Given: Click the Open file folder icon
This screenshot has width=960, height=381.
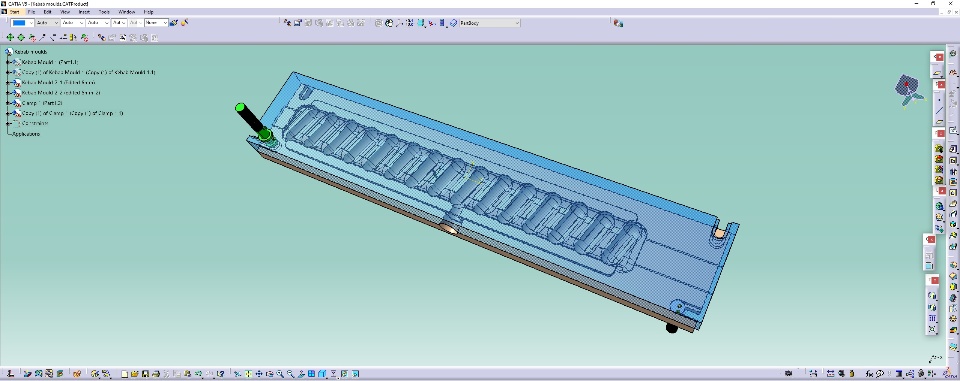Looking at the screenshot, I should point(135,374).
